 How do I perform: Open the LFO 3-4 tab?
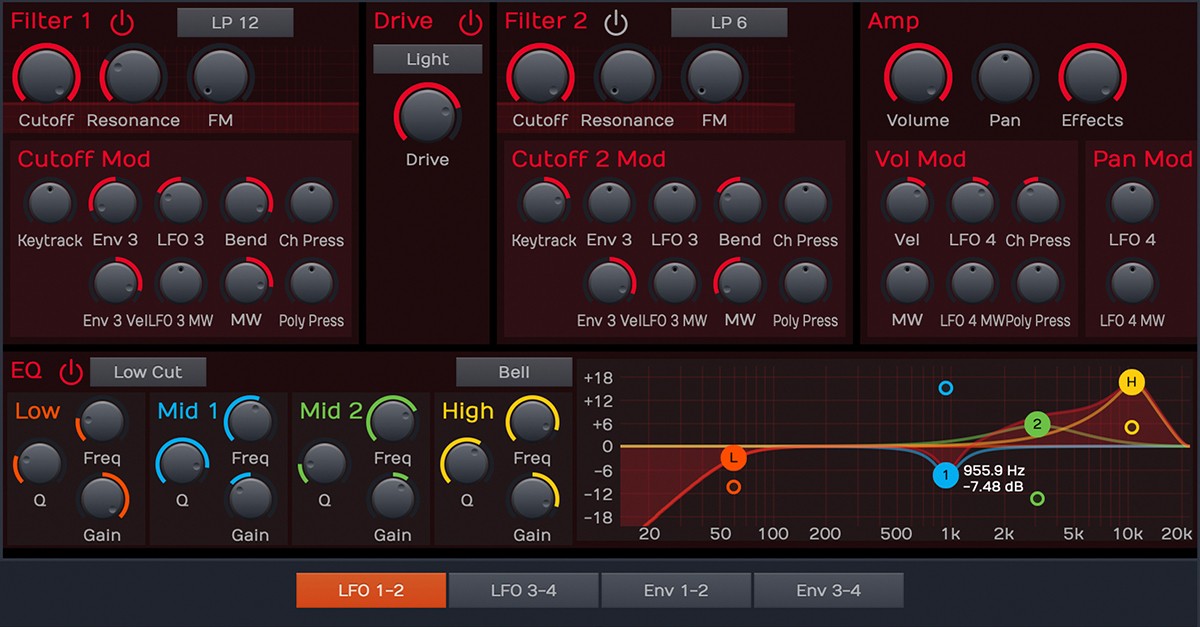click(522, 589)
